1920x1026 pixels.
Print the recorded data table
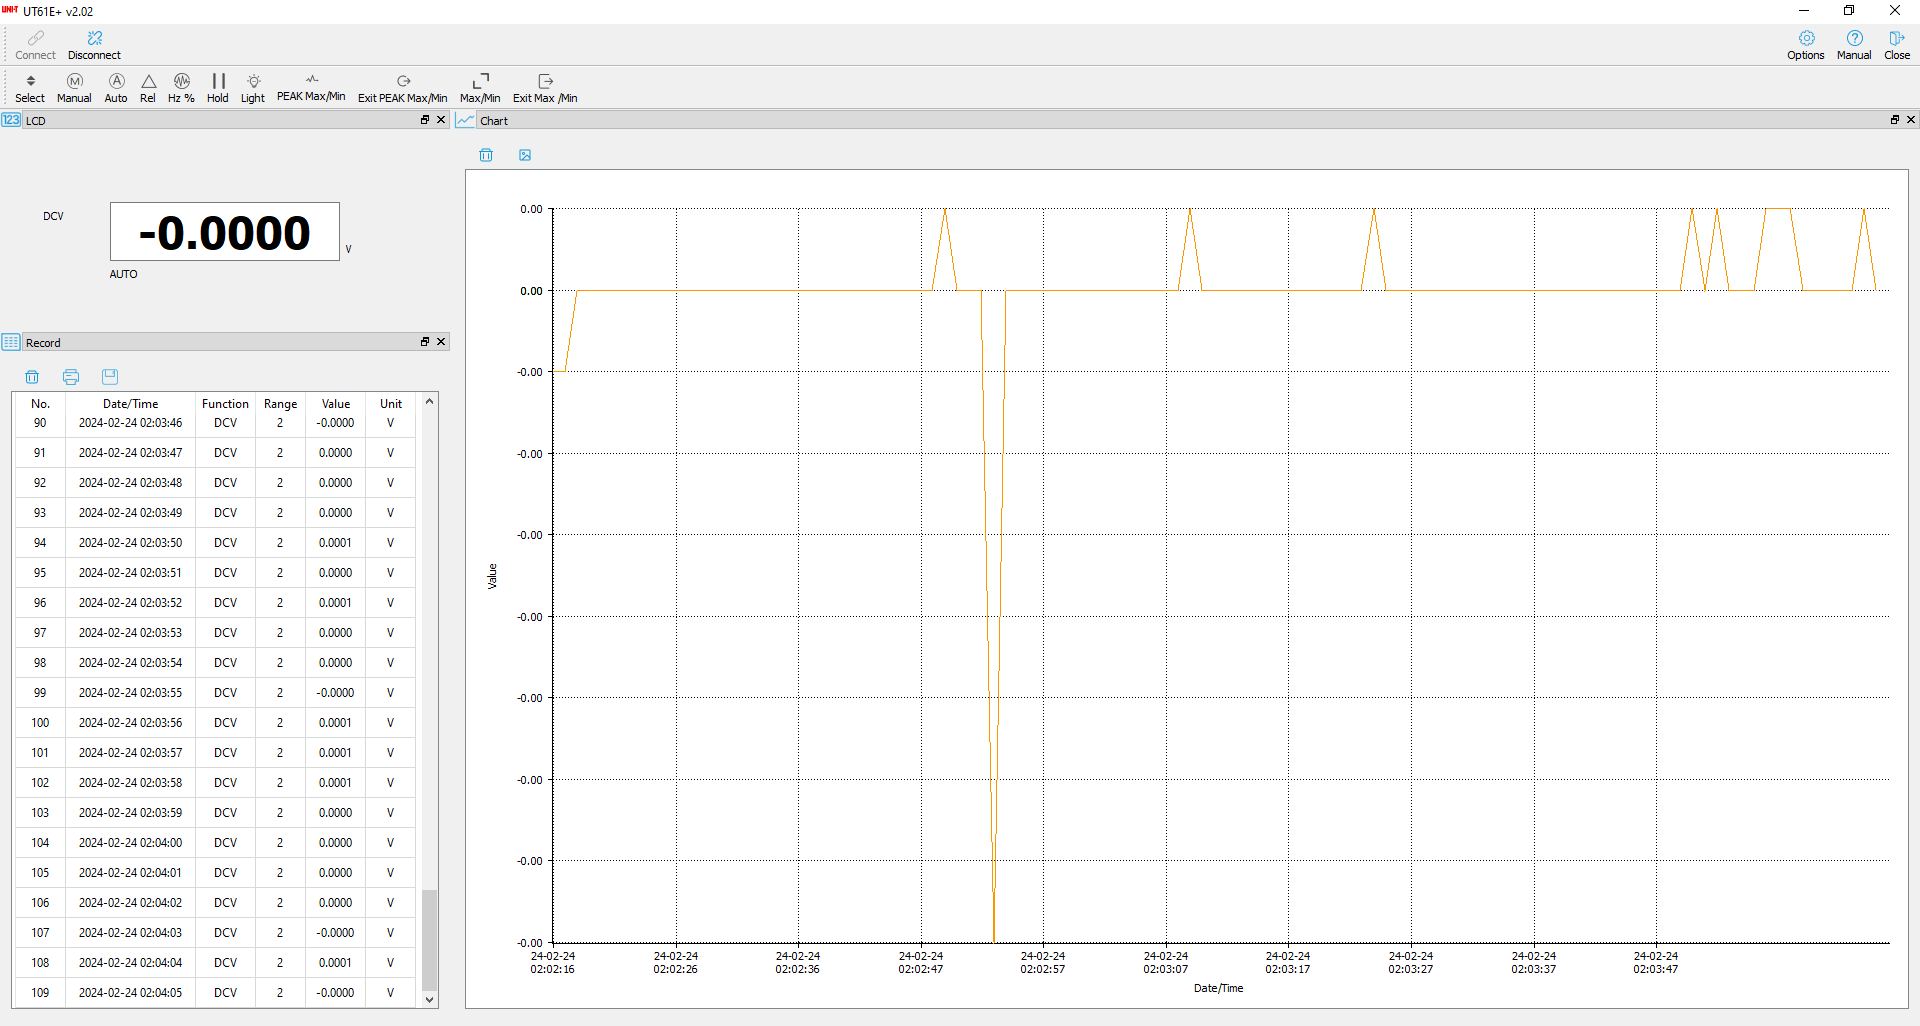tap(71, 377)
